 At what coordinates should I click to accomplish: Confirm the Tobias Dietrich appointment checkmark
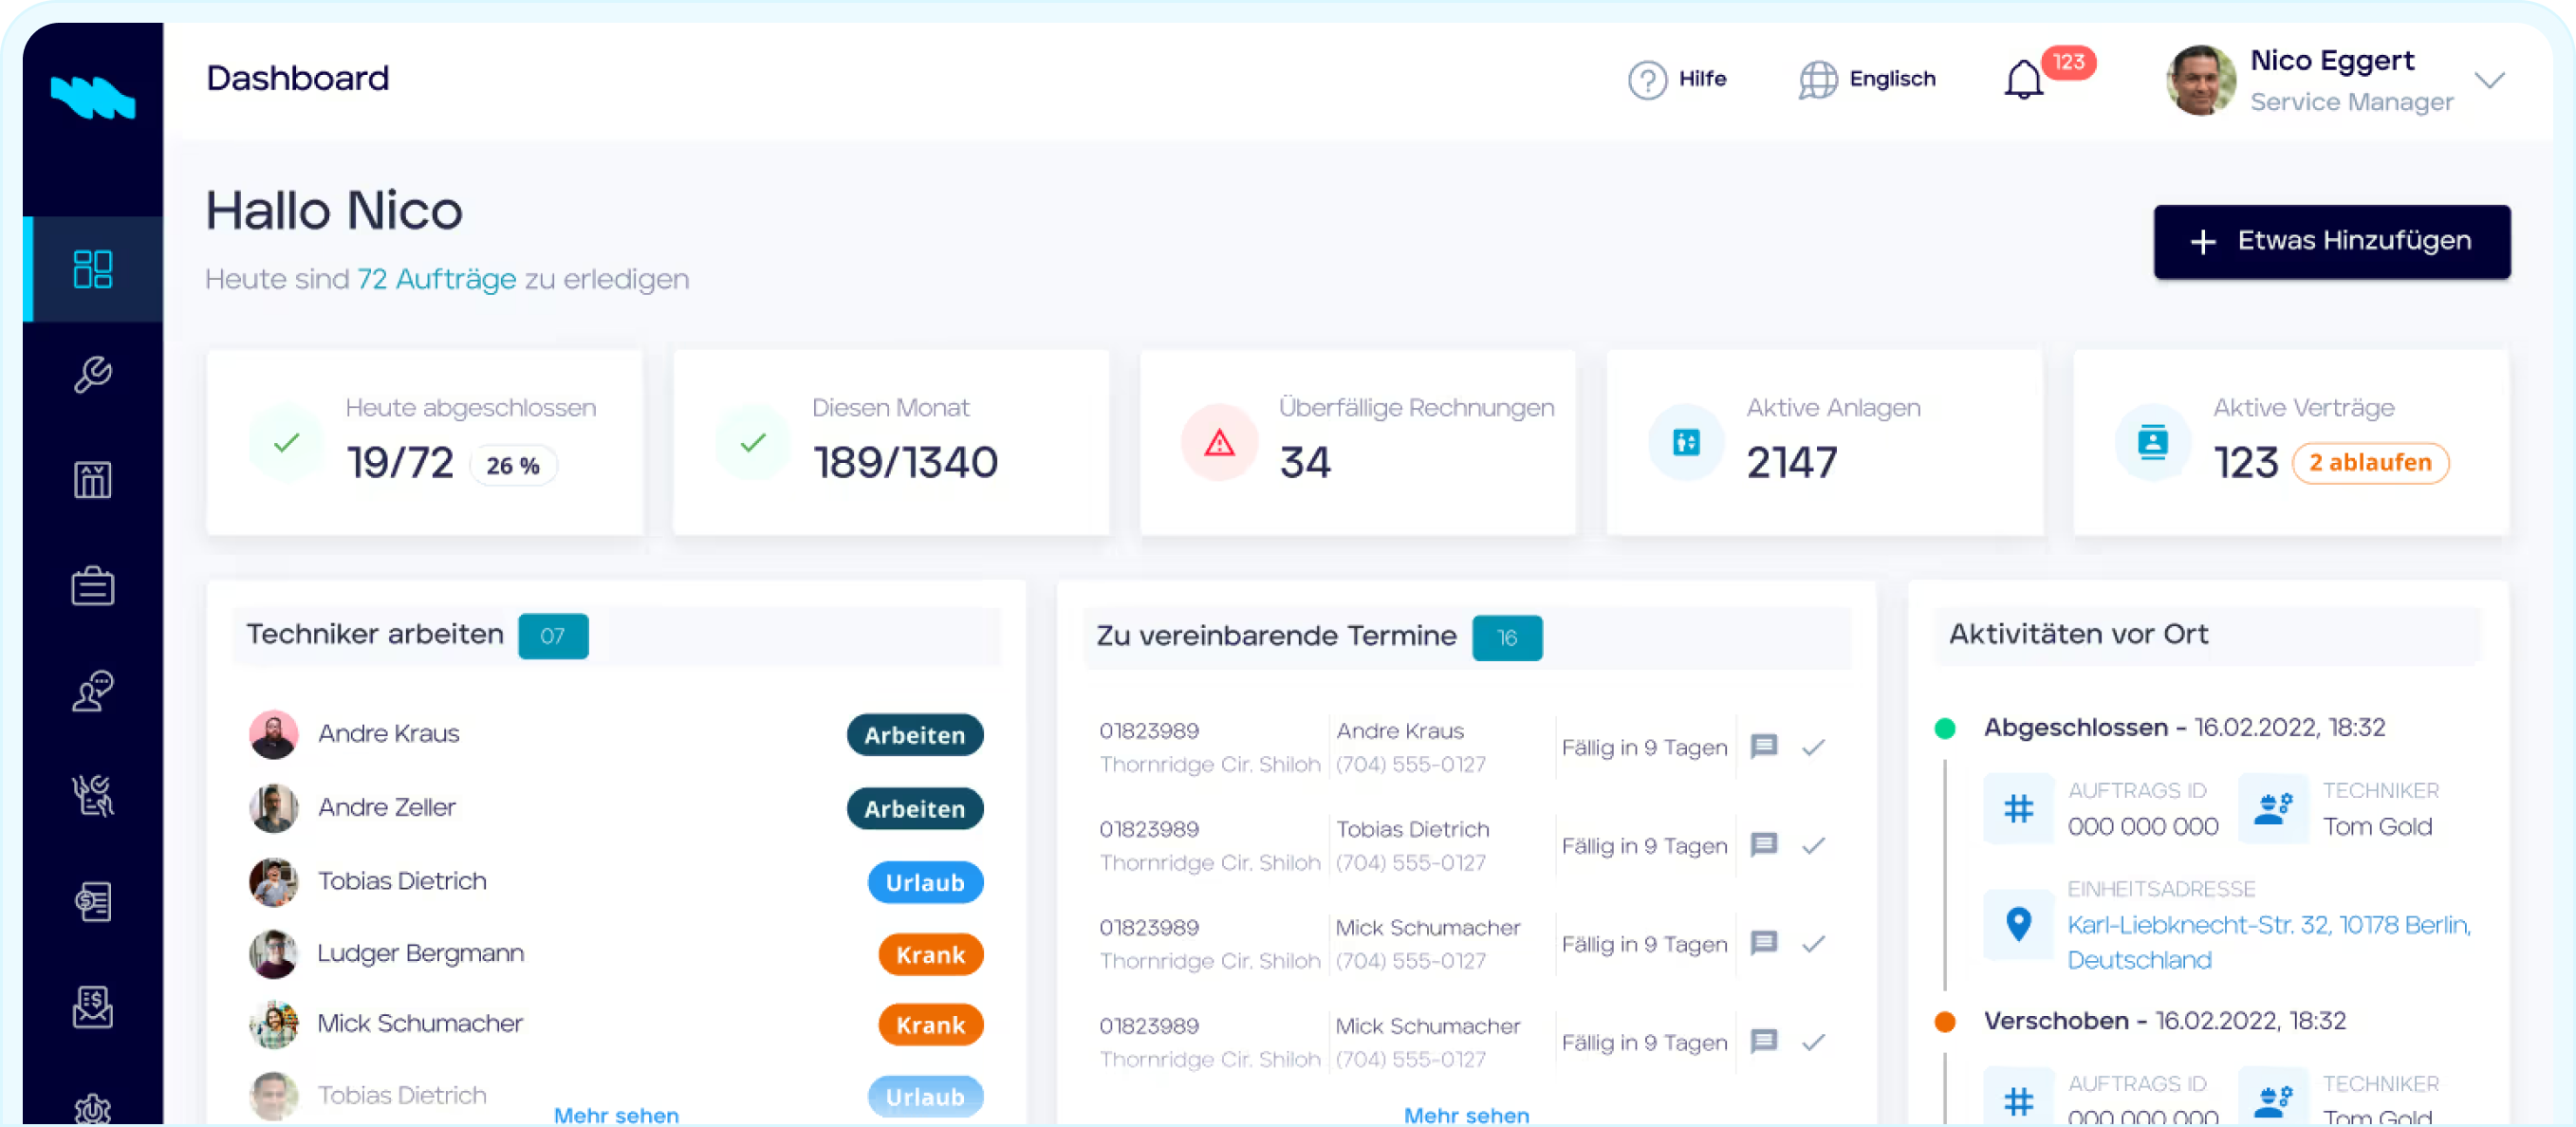click(1814, 846)
